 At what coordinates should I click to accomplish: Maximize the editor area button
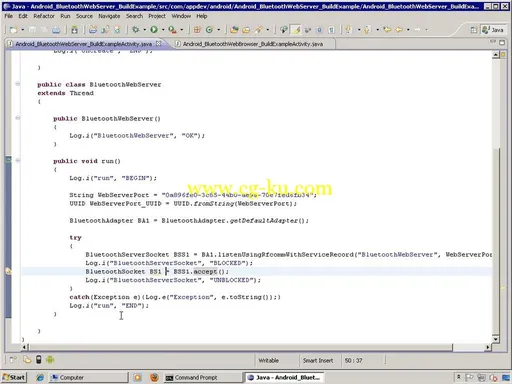coord(502,42)
